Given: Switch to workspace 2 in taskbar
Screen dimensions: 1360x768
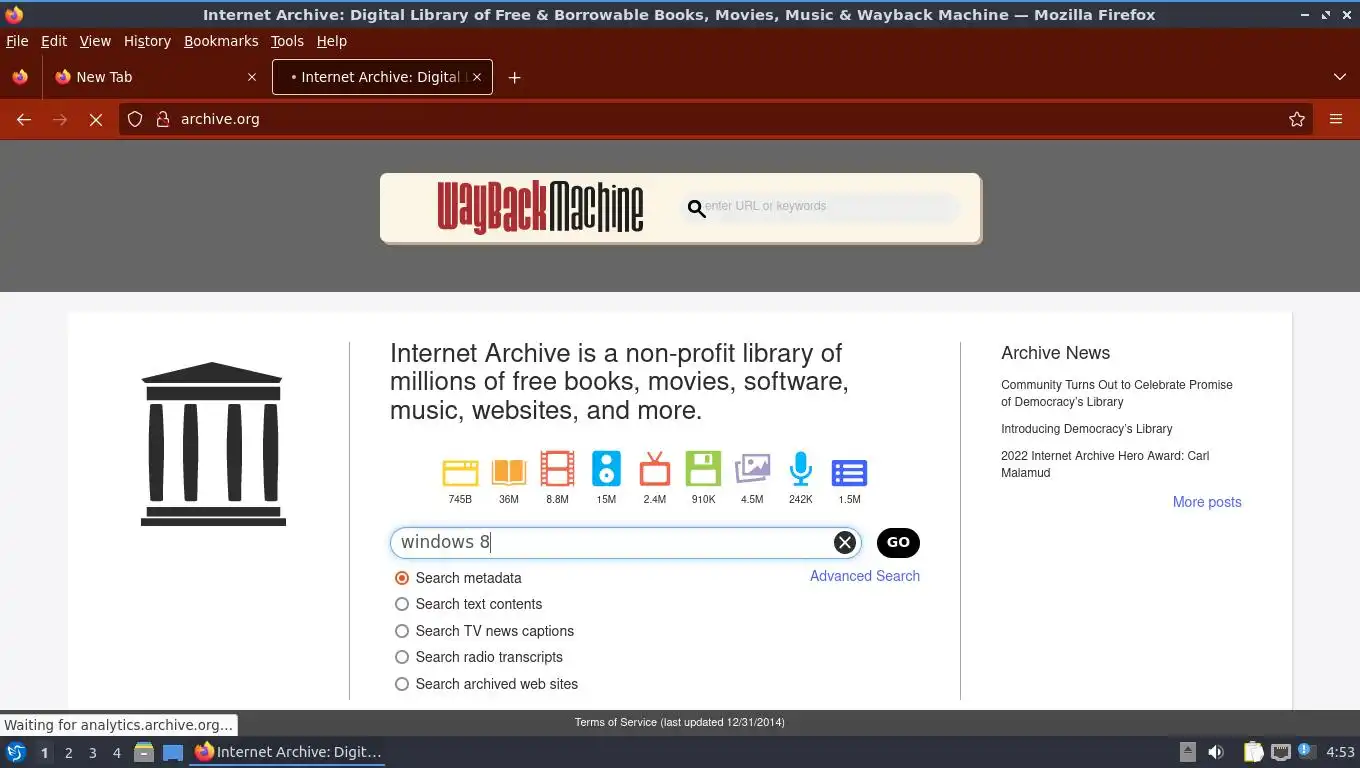Looking at the screenshot, I should click(68, 752).
